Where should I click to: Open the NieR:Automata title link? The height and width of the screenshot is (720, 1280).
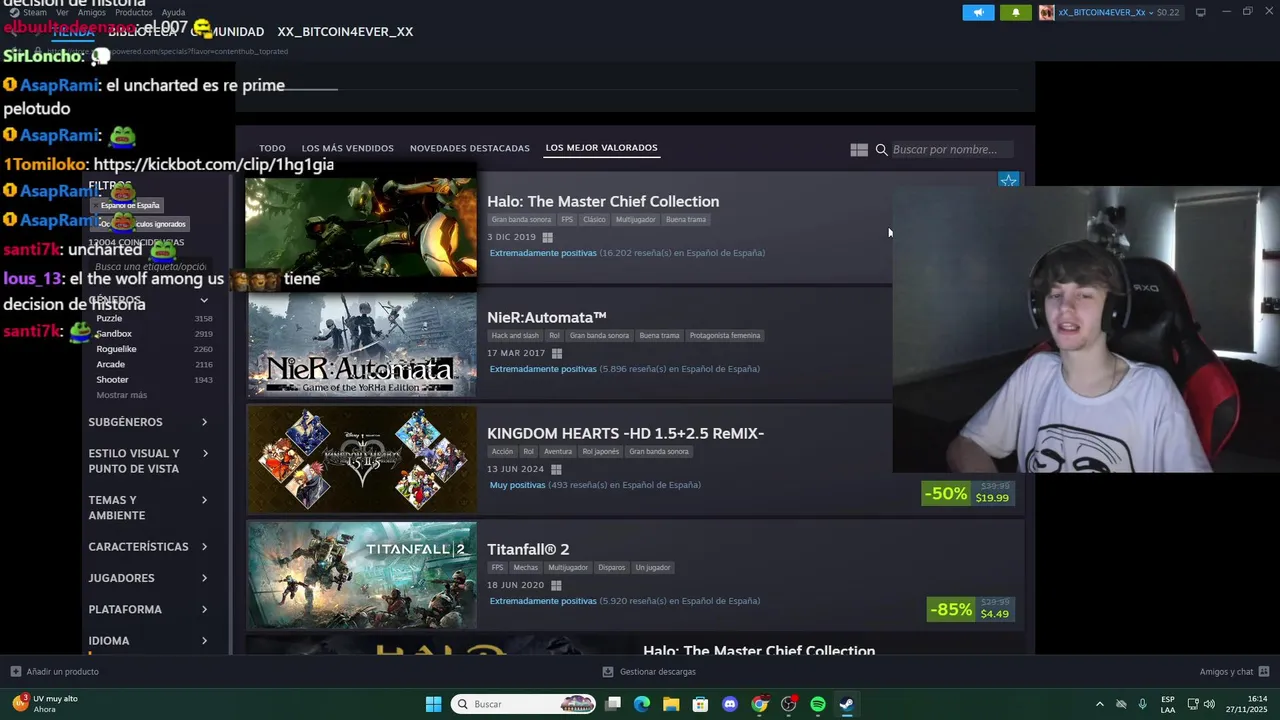point(547,317)
